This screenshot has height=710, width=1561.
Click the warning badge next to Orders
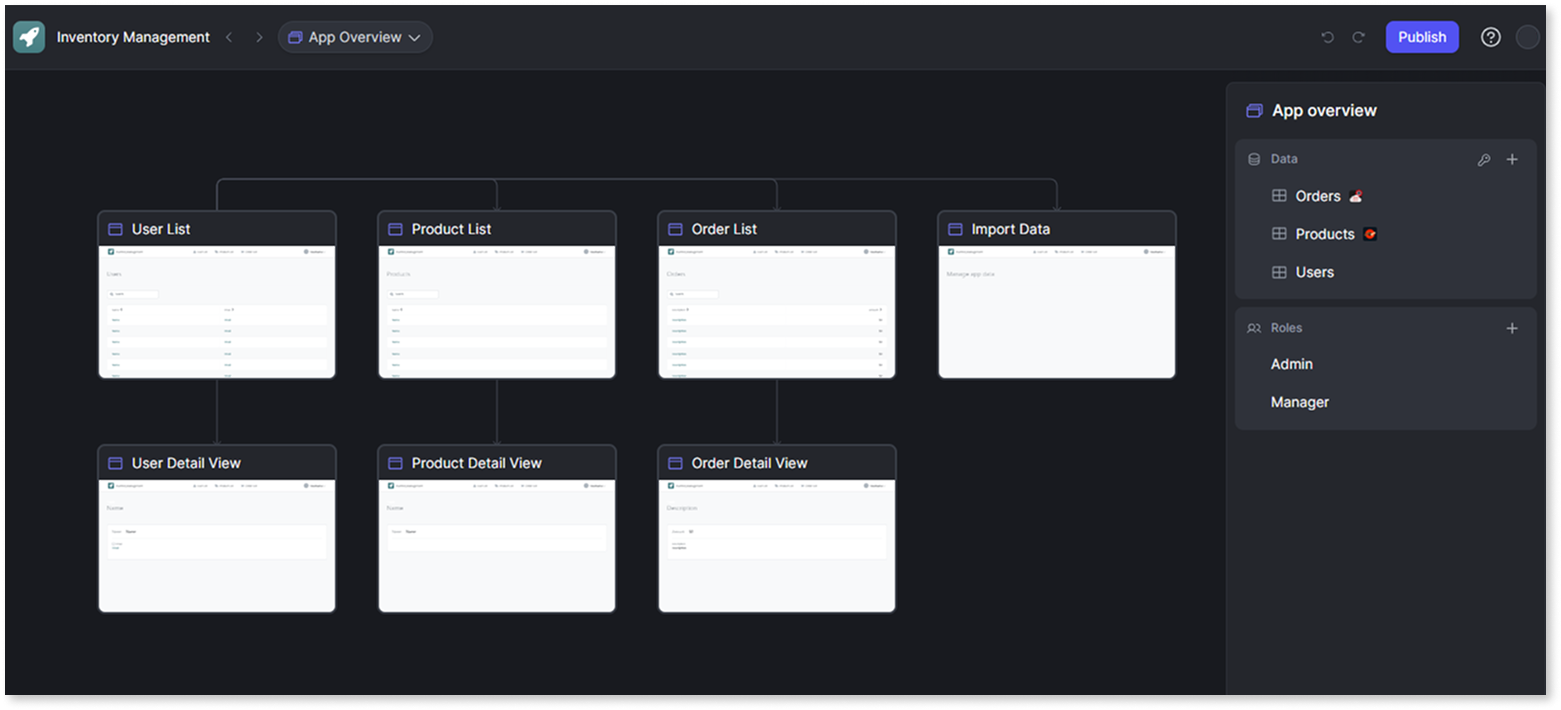tap(1354, 196)
